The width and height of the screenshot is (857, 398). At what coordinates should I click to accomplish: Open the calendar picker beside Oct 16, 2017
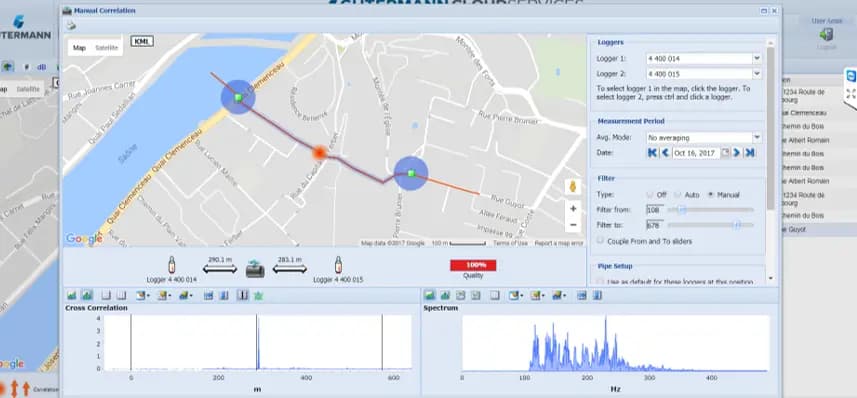725,153
